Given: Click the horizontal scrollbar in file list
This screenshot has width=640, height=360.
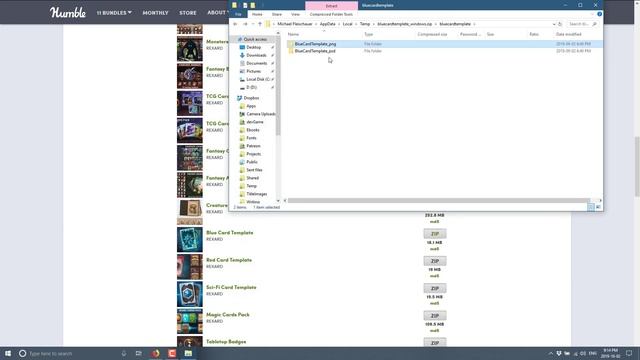Looking at the screenshot, I should coord(439,200).
